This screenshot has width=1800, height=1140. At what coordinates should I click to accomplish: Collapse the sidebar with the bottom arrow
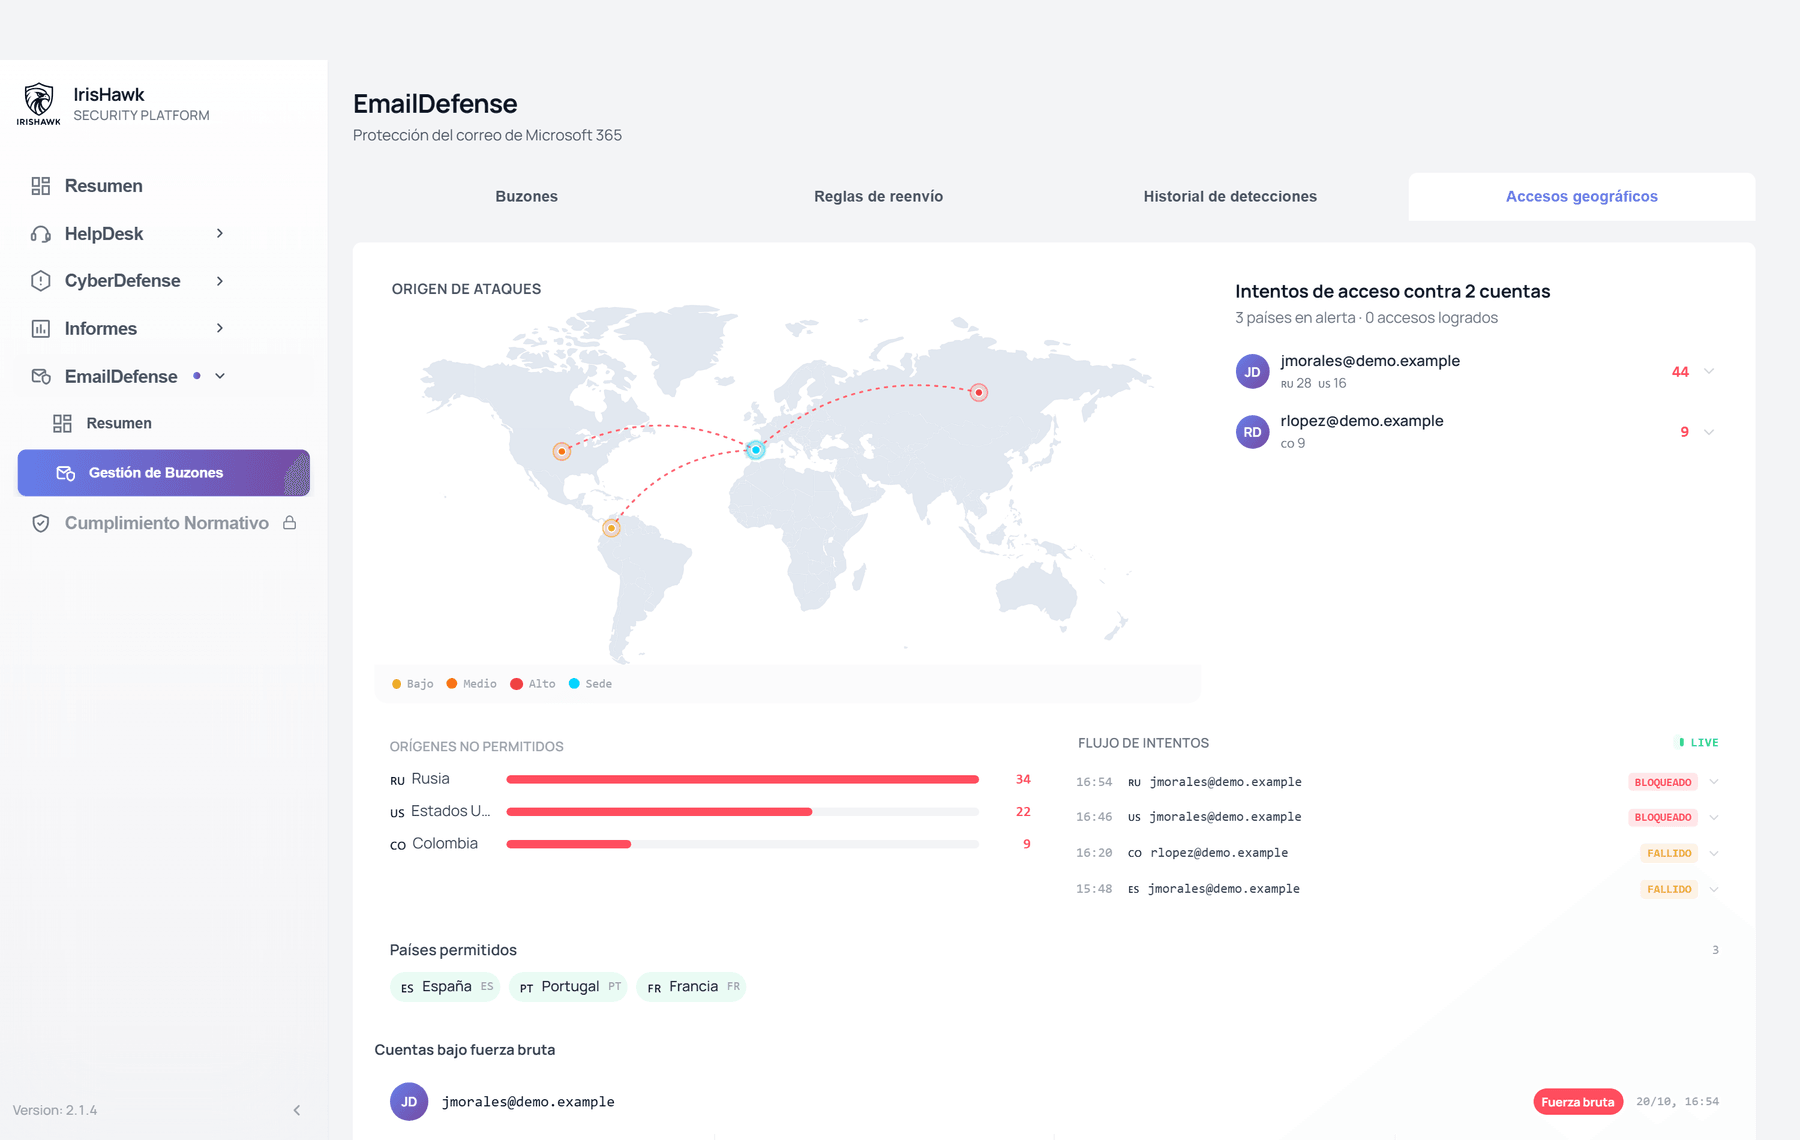[x=297, y=1110]
